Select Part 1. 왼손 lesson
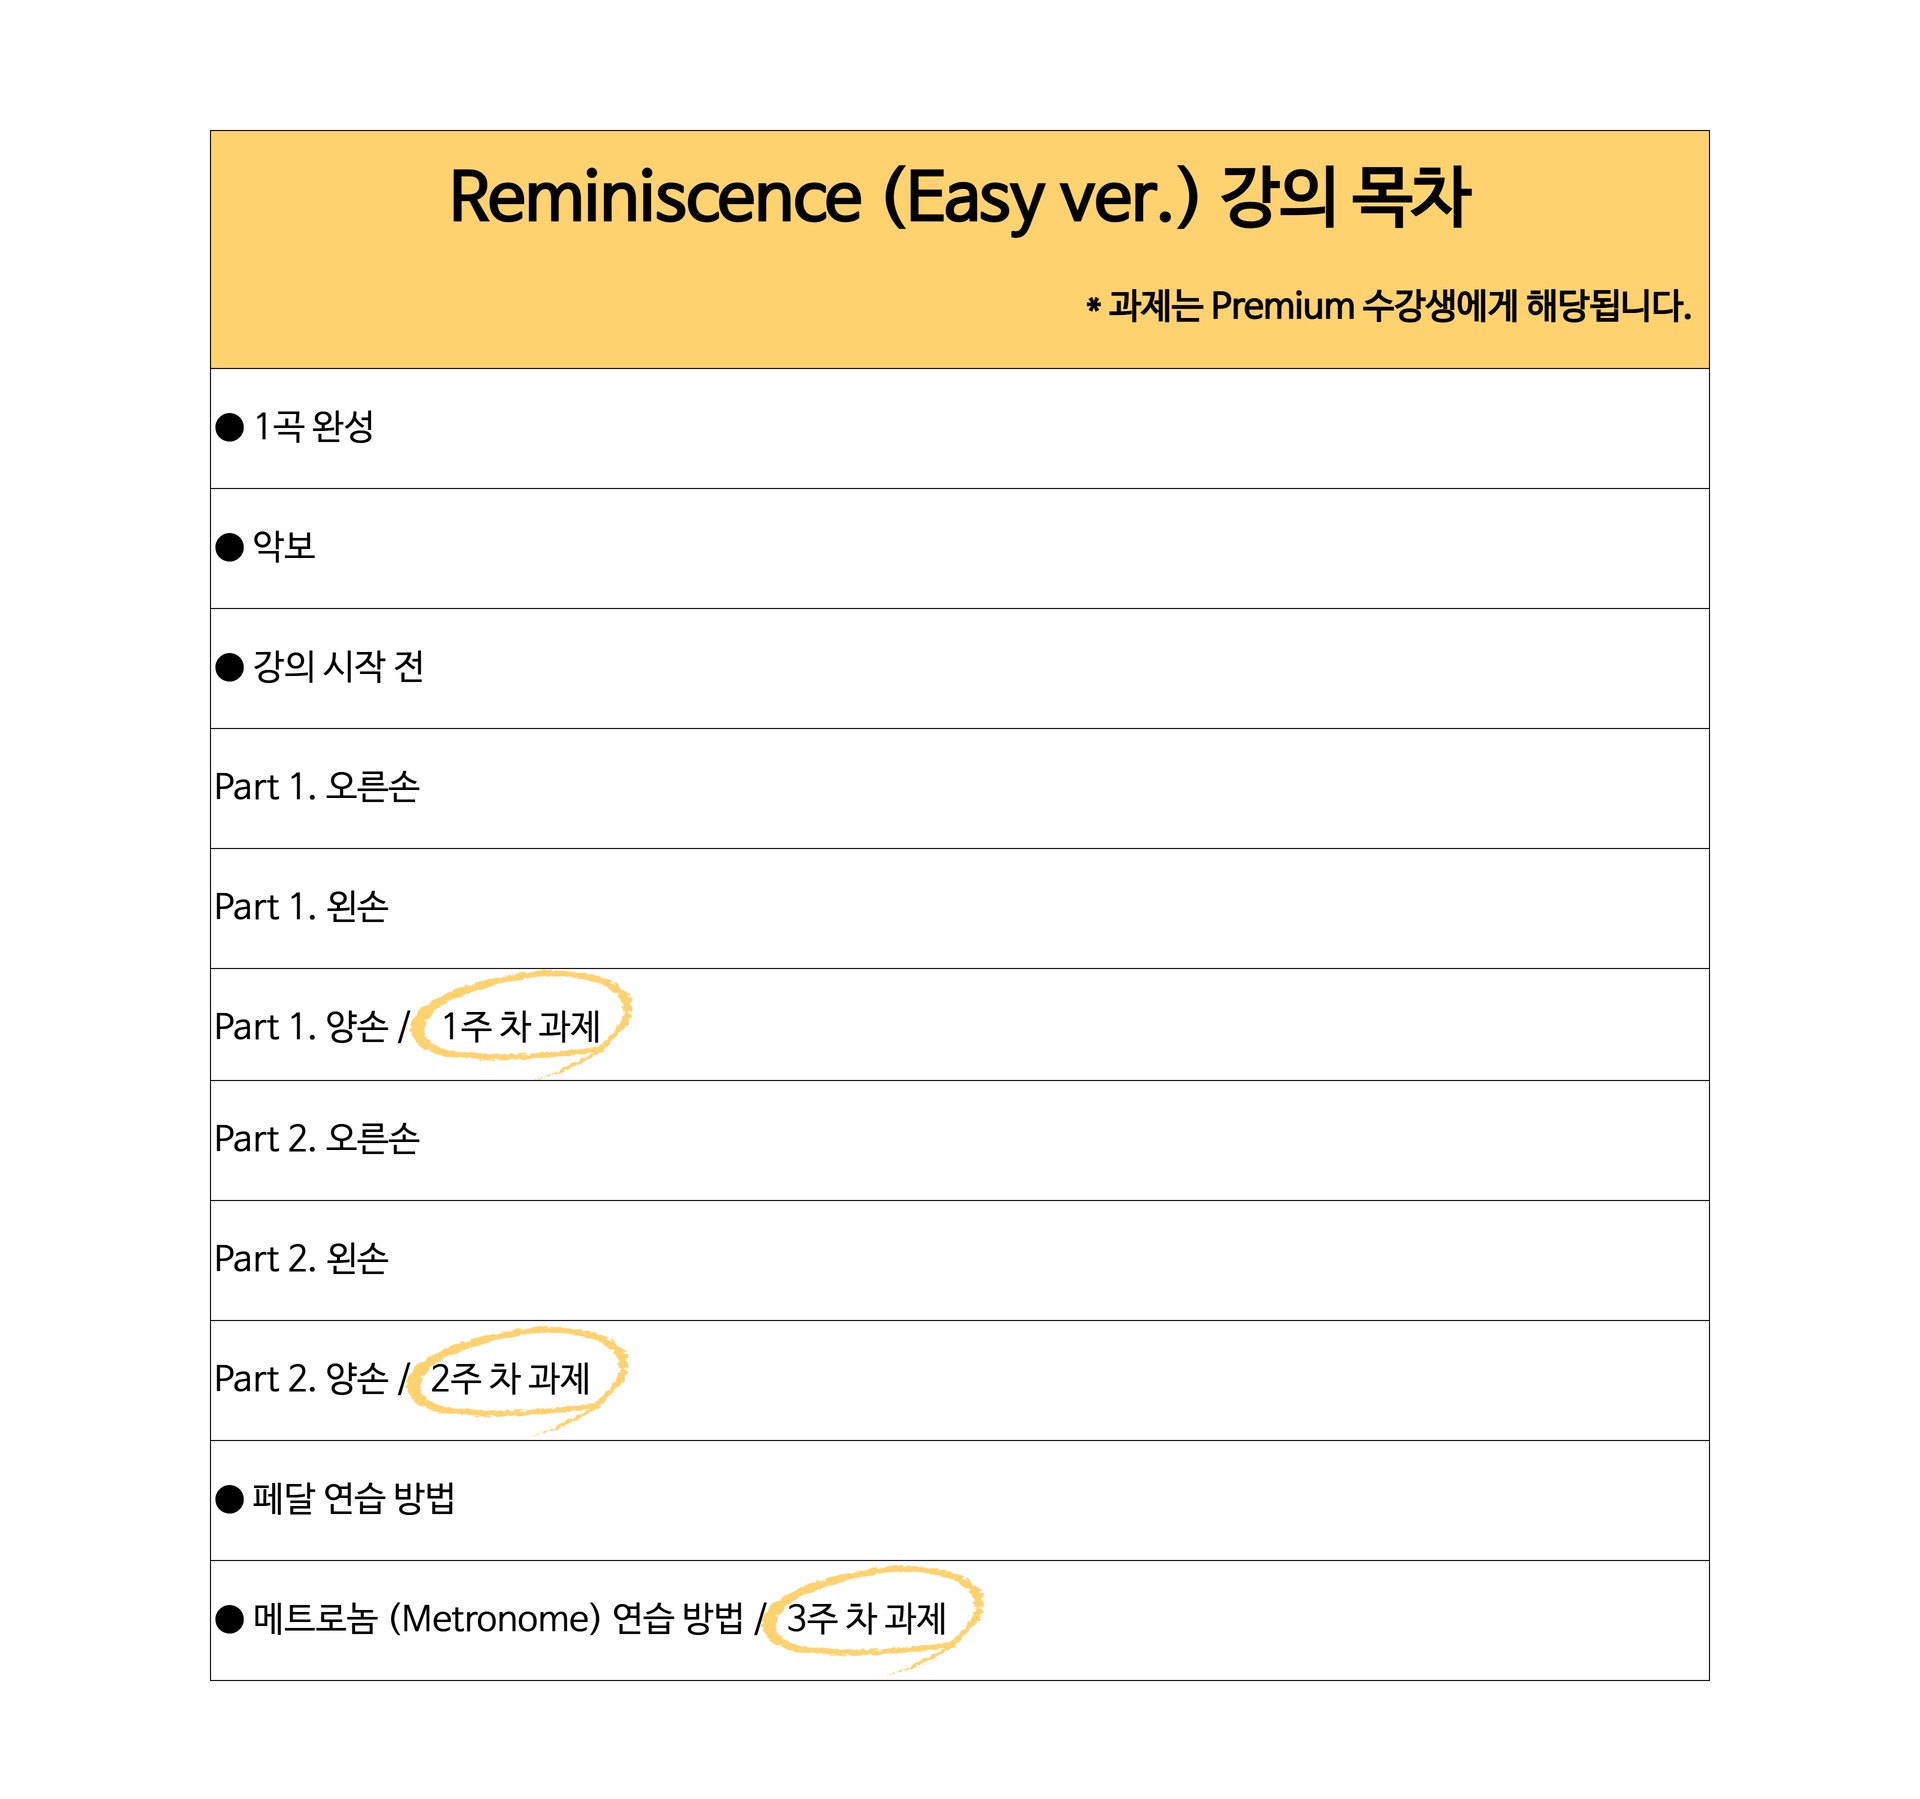The image size is (1920, 1799). pyautogui.click(x=301, y=907)
